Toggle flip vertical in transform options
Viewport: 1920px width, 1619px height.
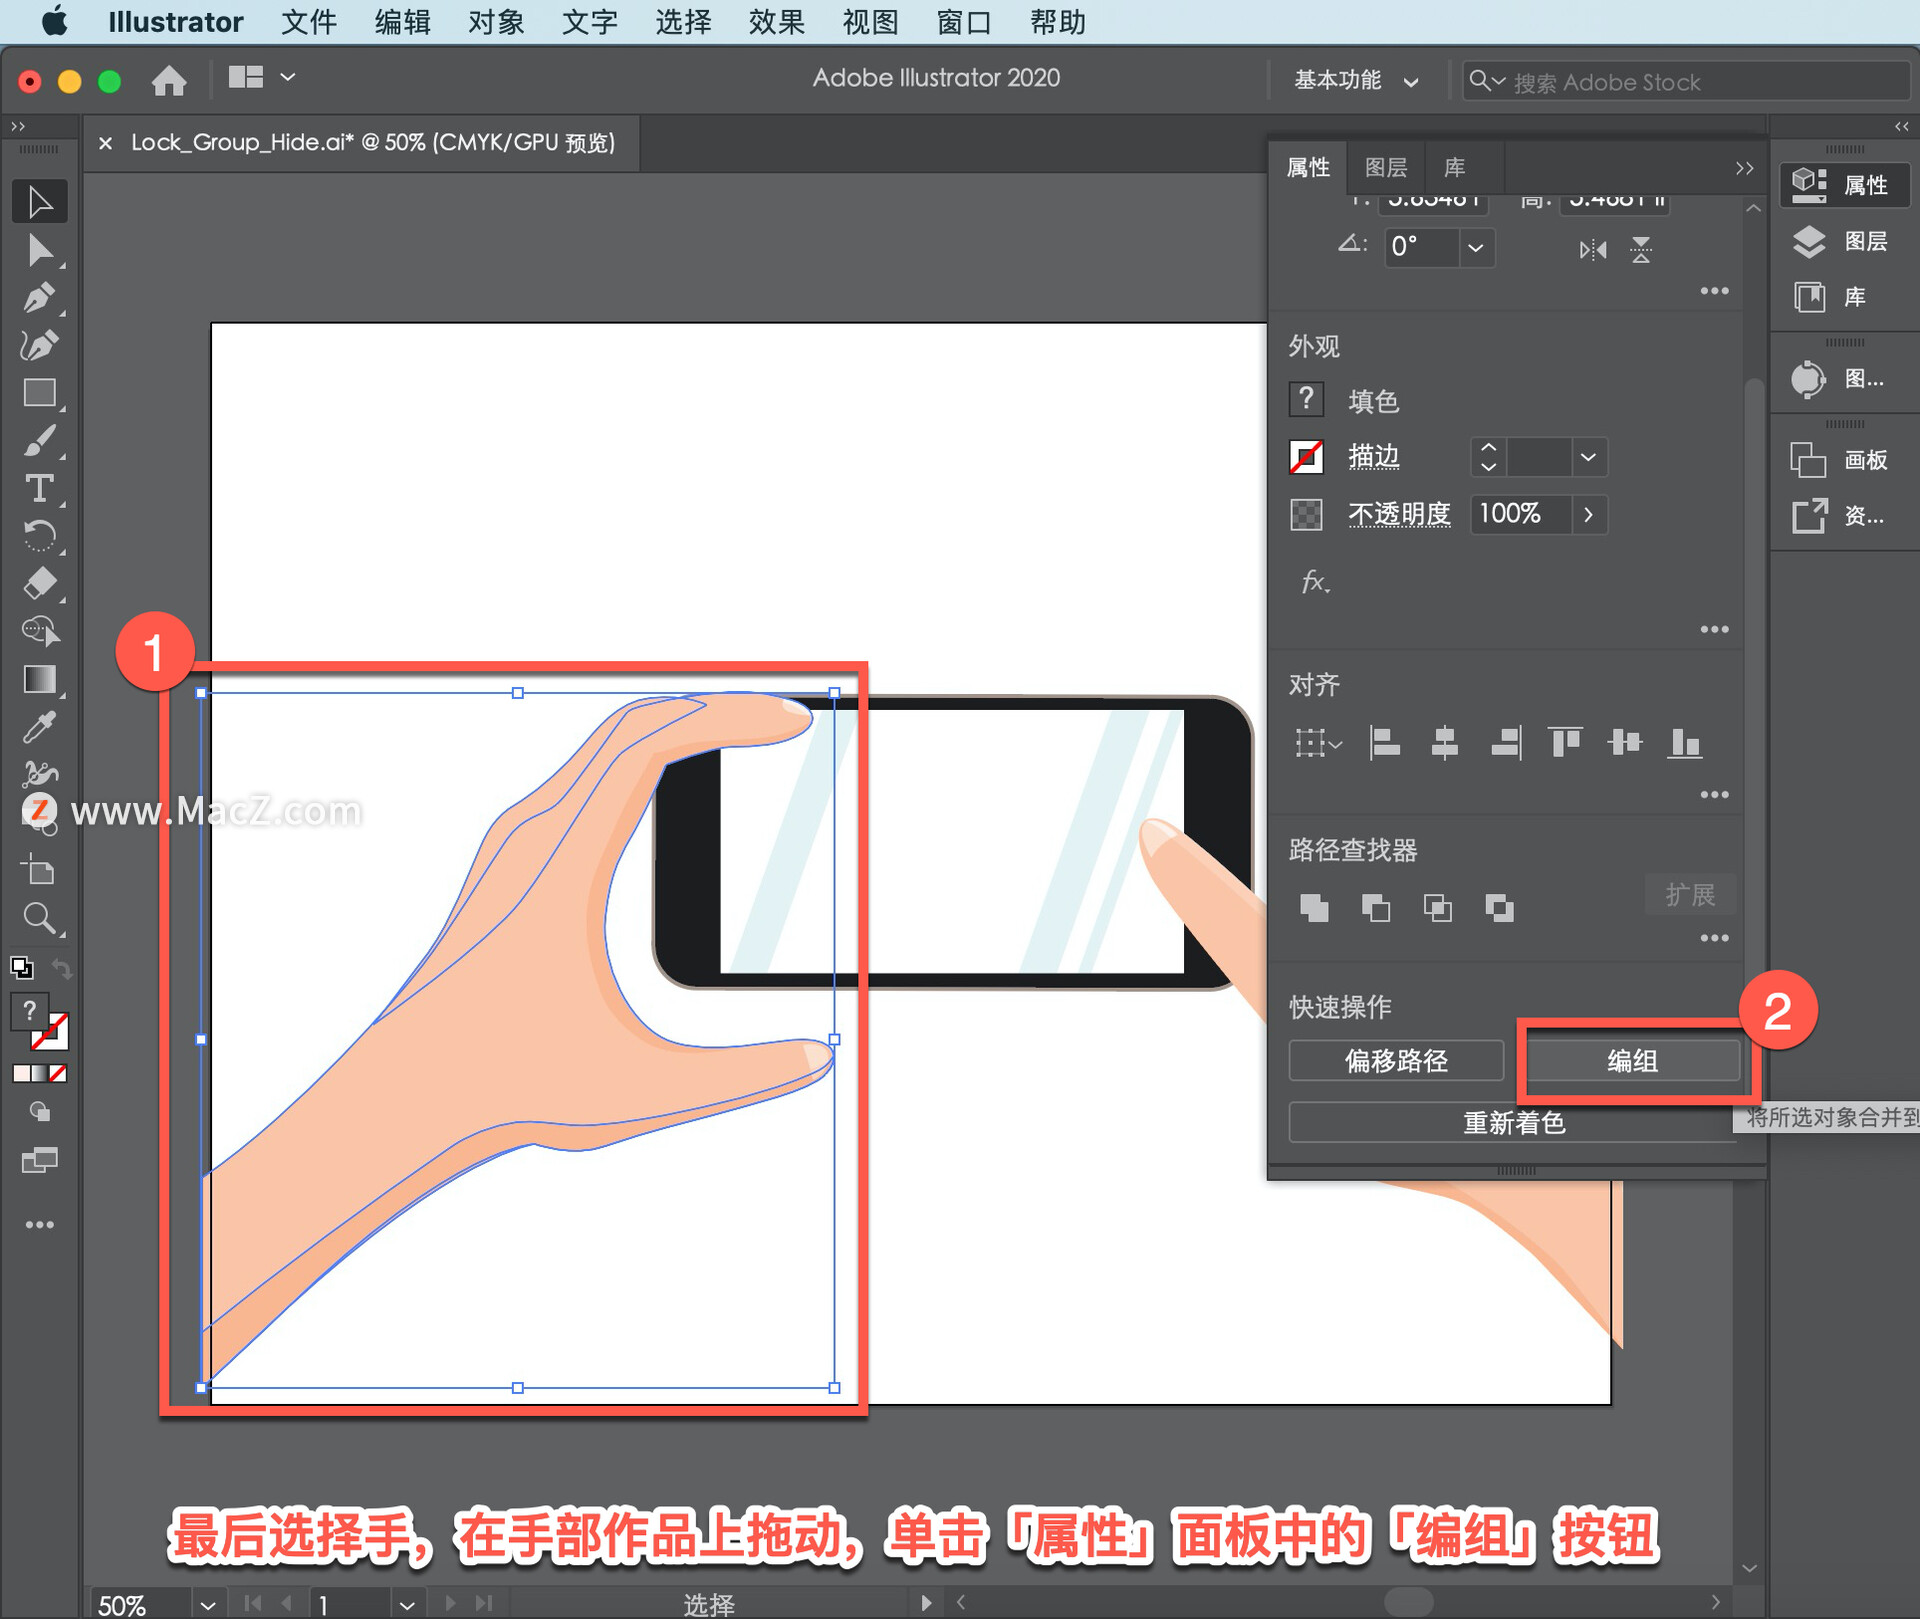point(1641,250)
